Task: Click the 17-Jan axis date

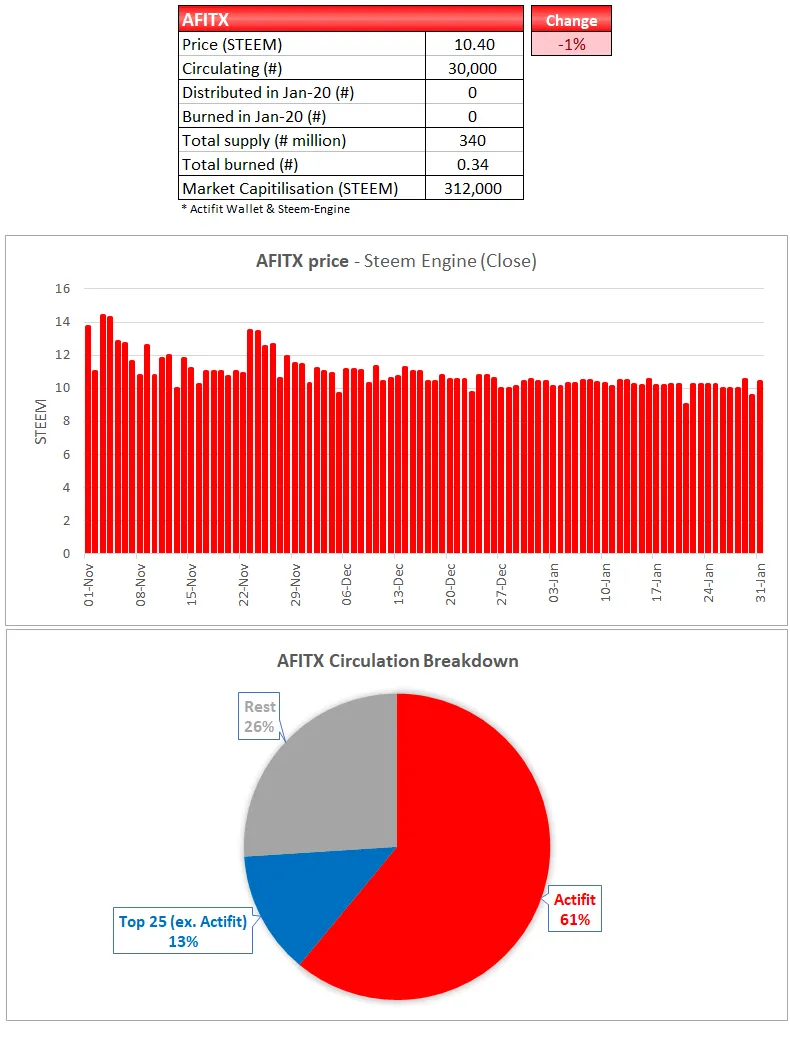Action: [657, 584]
